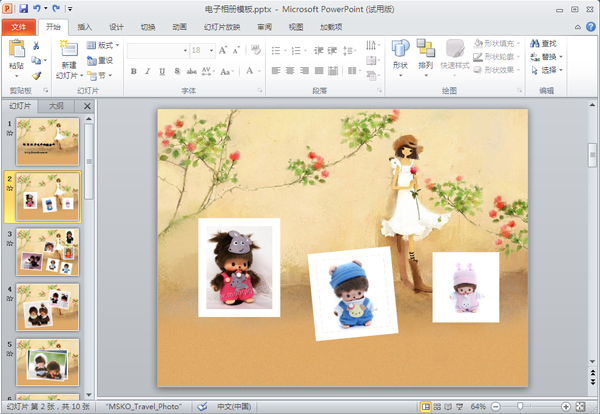Screen dimensions: 600x414
Task: Toggle strikethrough formatting
Action: [191, 71]
